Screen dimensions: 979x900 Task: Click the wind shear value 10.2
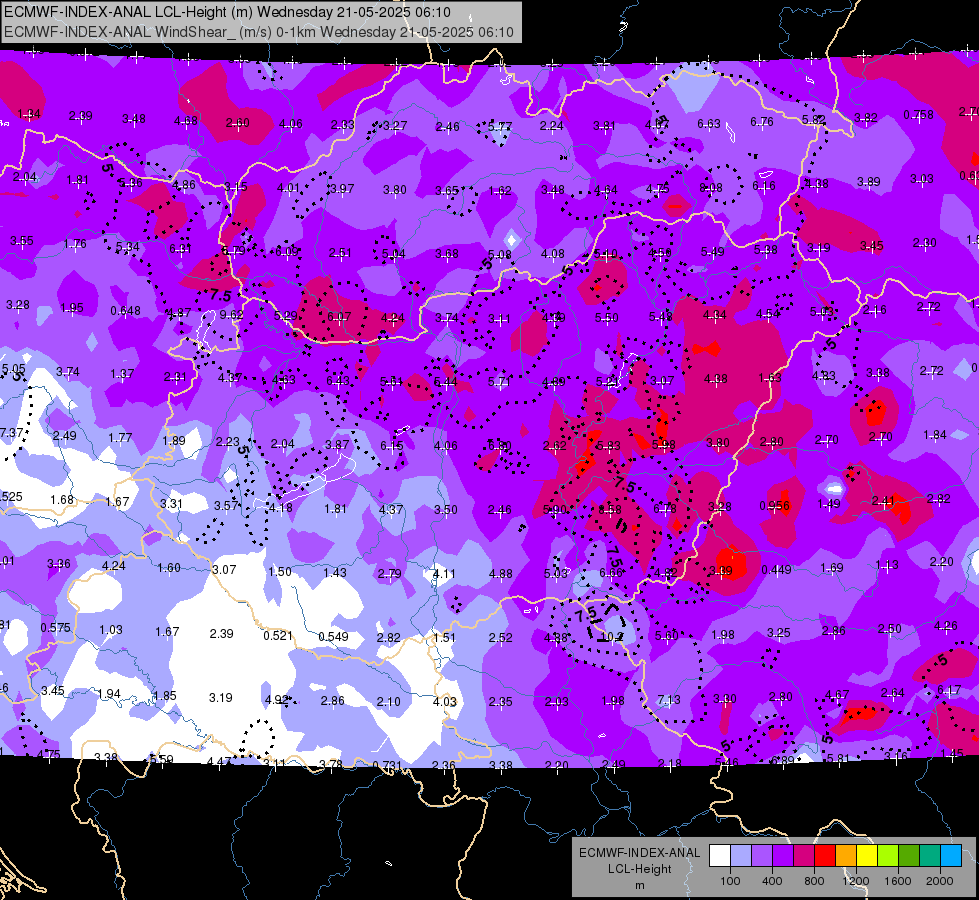click(x=612, y=637)
